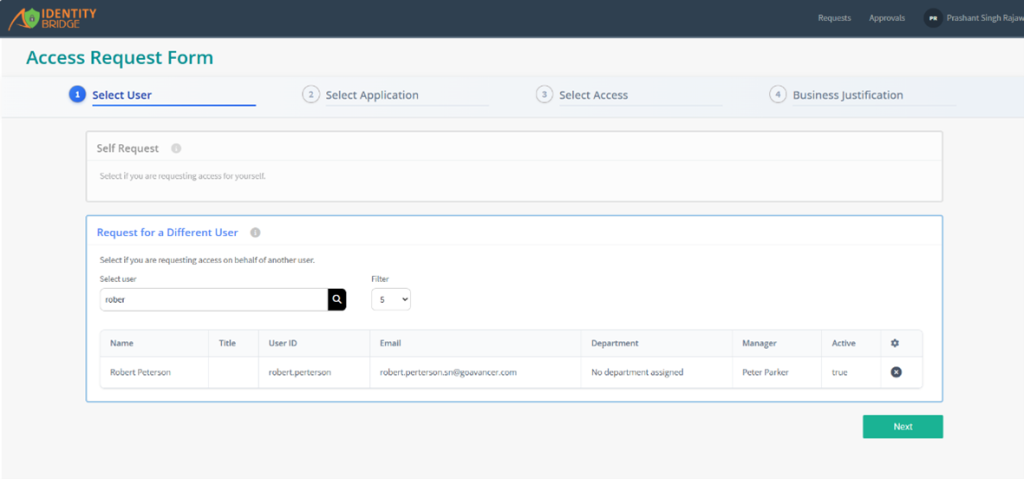
Task: Click the Access Request Form page title
Action: click(x=120, y=58)
